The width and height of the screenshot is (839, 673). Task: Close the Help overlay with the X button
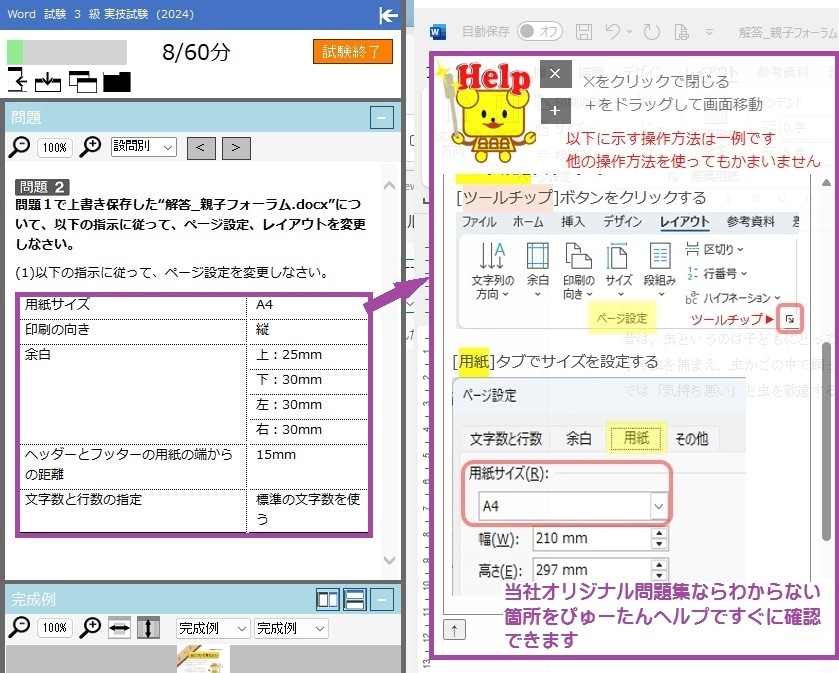pos(555,74)
